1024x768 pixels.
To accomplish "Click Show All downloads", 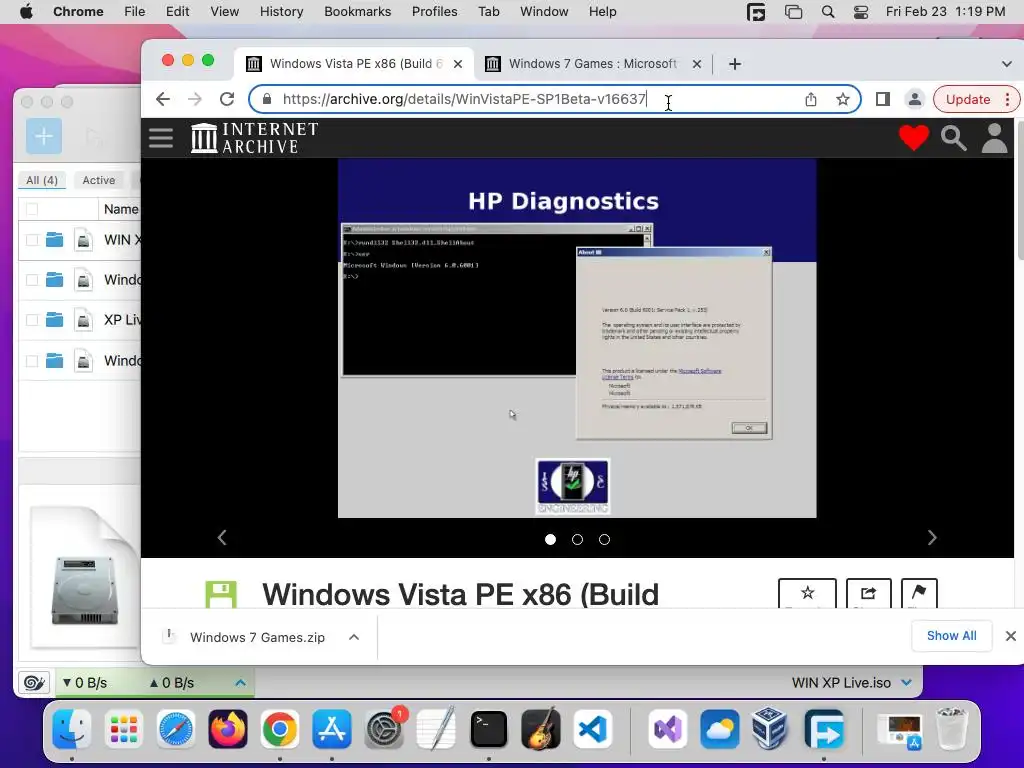I will pos(952,636).
